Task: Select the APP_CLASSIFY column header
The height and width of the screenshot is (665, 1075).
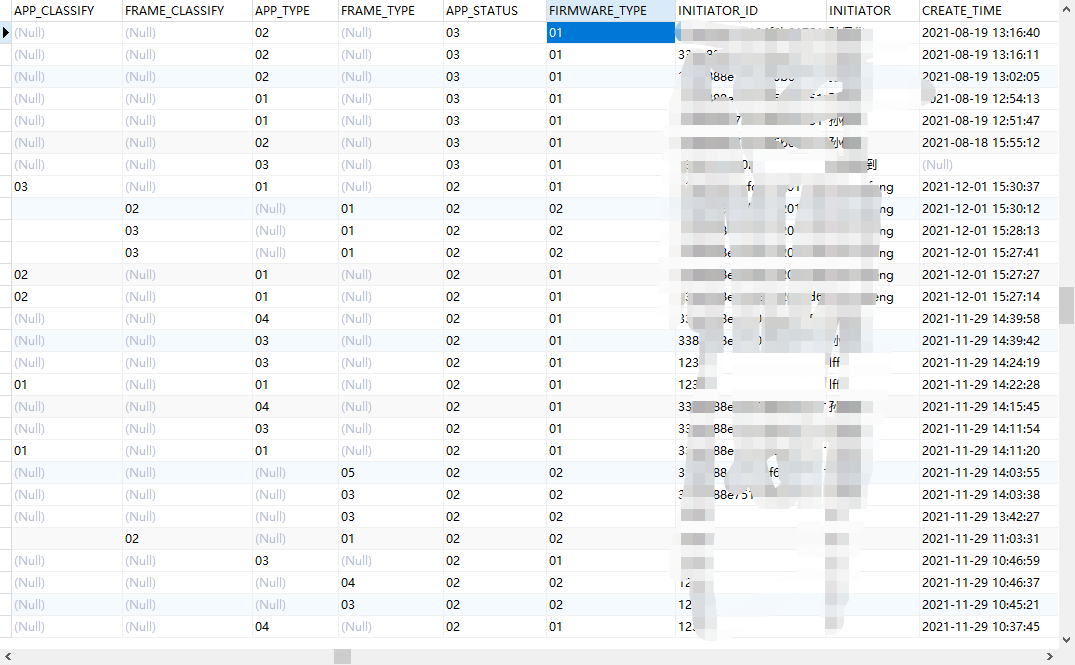Action: 67,11
